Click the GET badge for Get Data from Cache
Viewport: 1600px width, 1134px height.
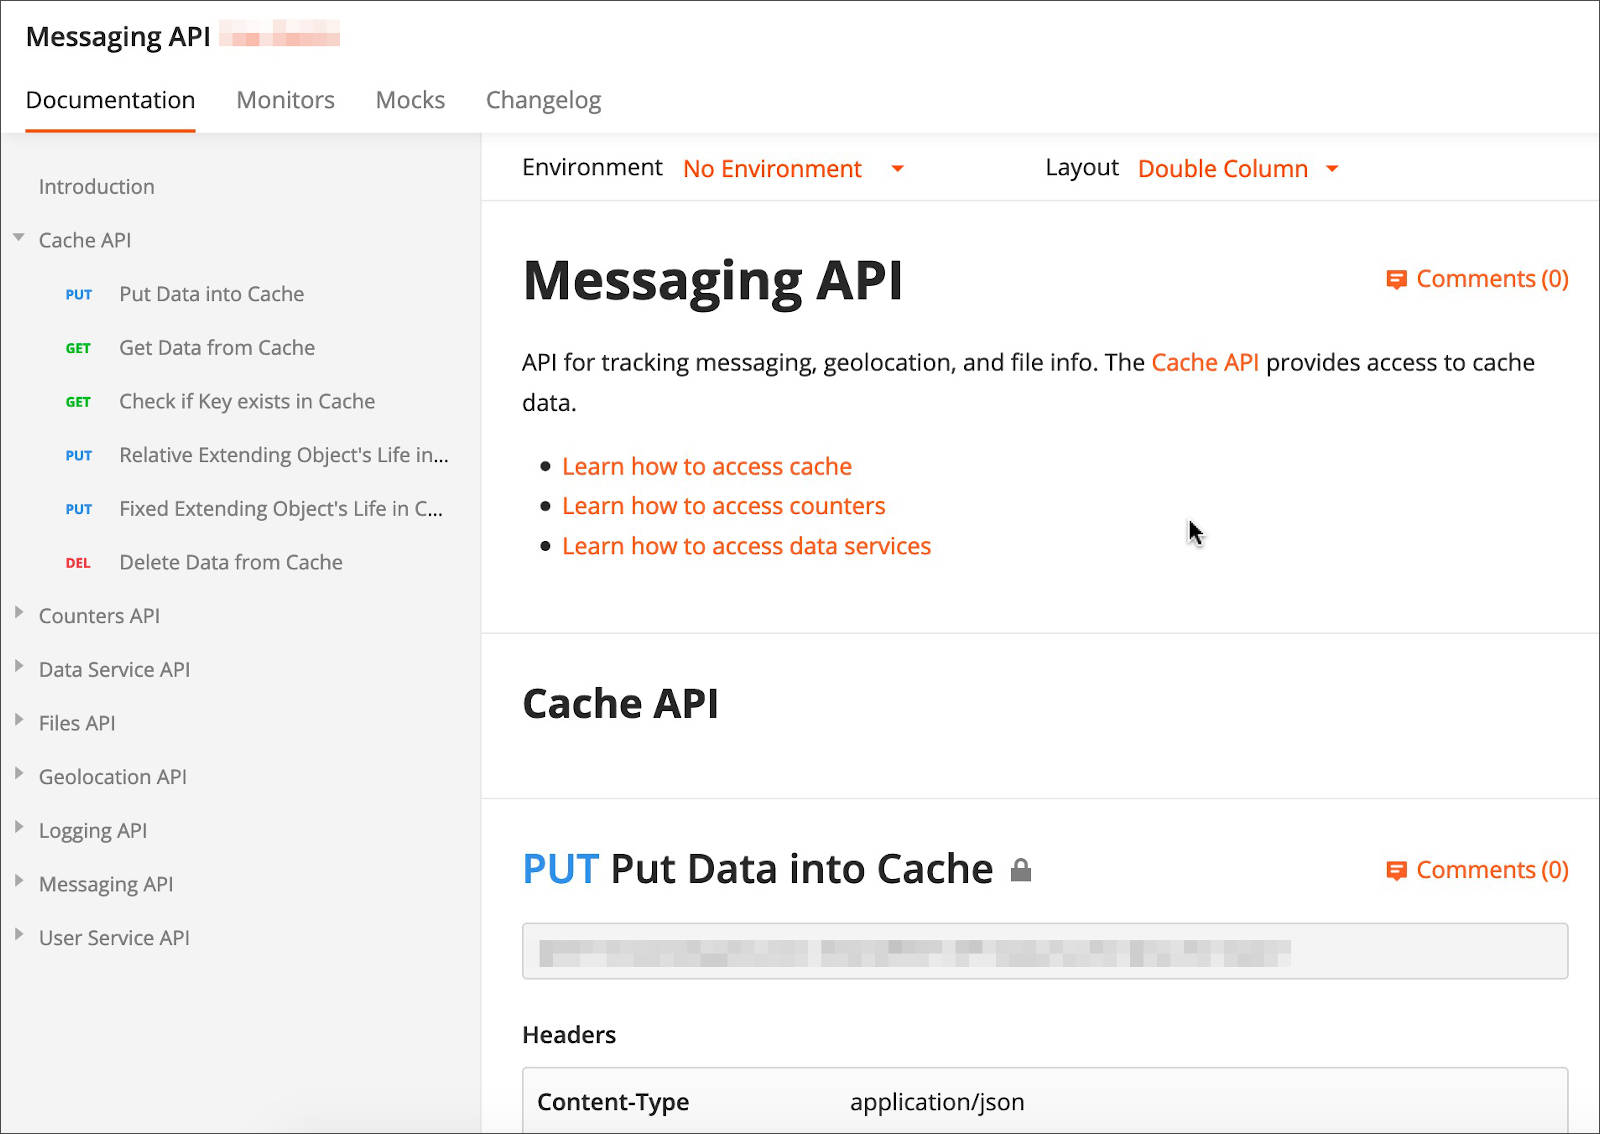tap(78, 348)
